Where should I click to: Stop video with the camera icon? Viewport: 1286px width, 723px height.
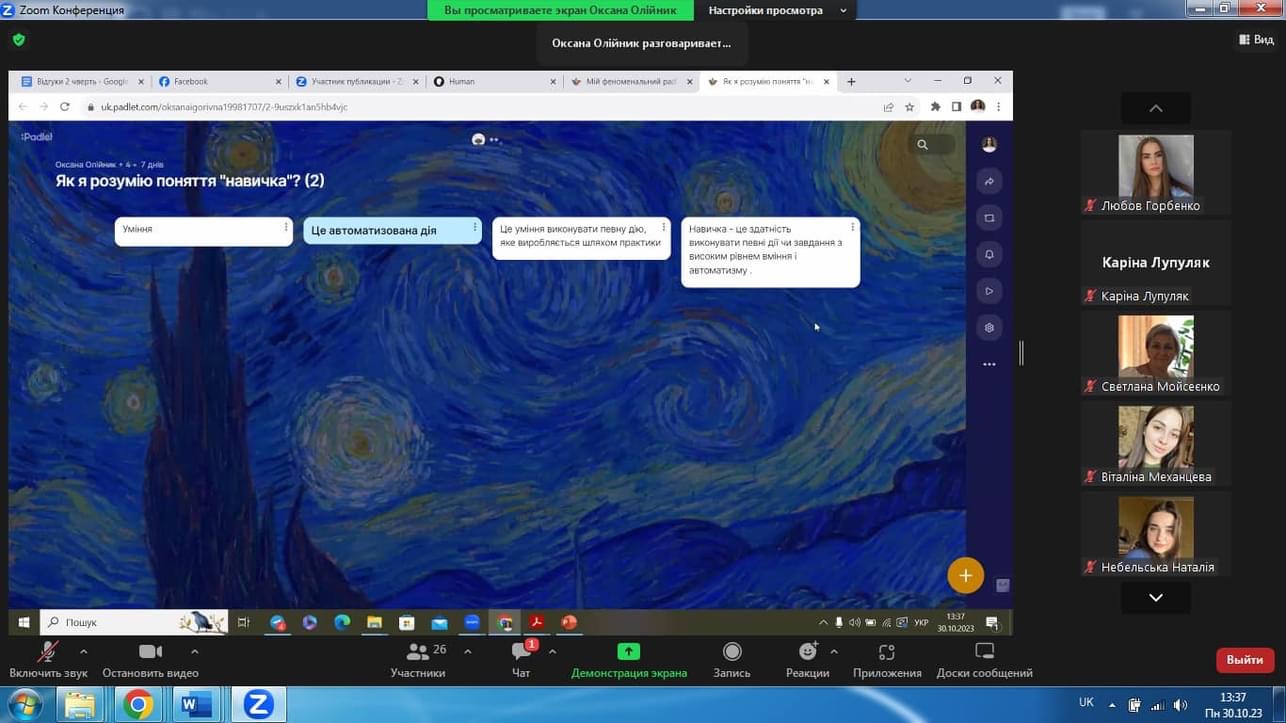(150, 652)
